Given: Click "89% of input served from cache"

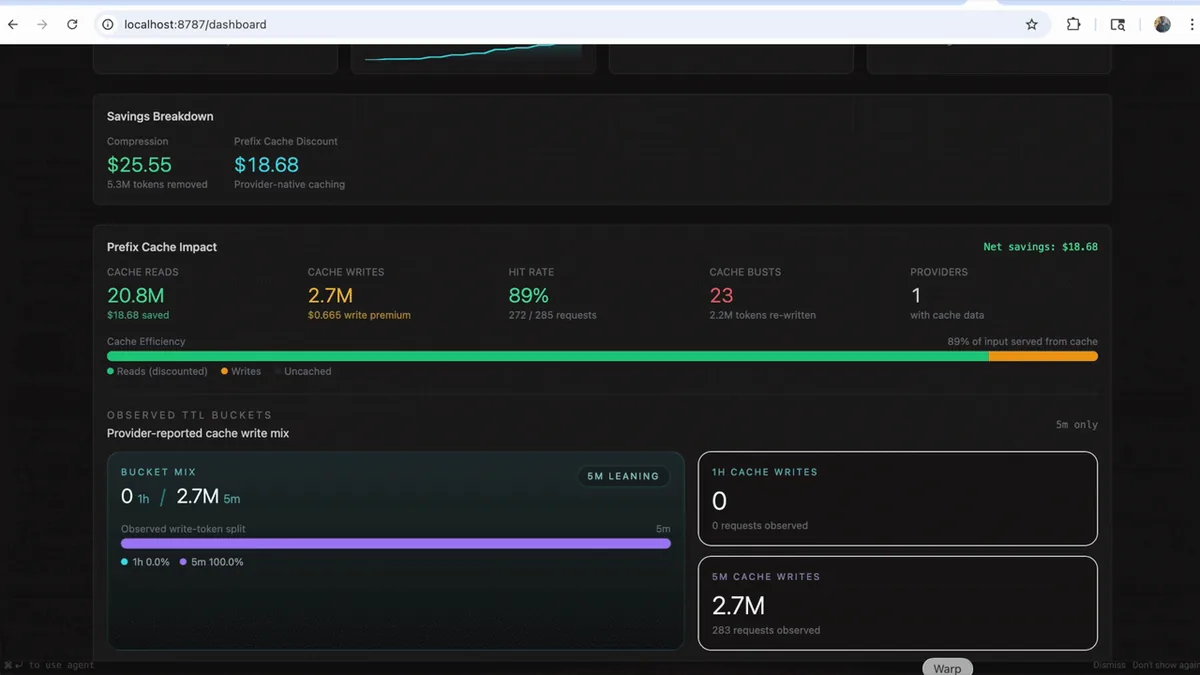Looking at the screenshot, I should [1022, 341].
